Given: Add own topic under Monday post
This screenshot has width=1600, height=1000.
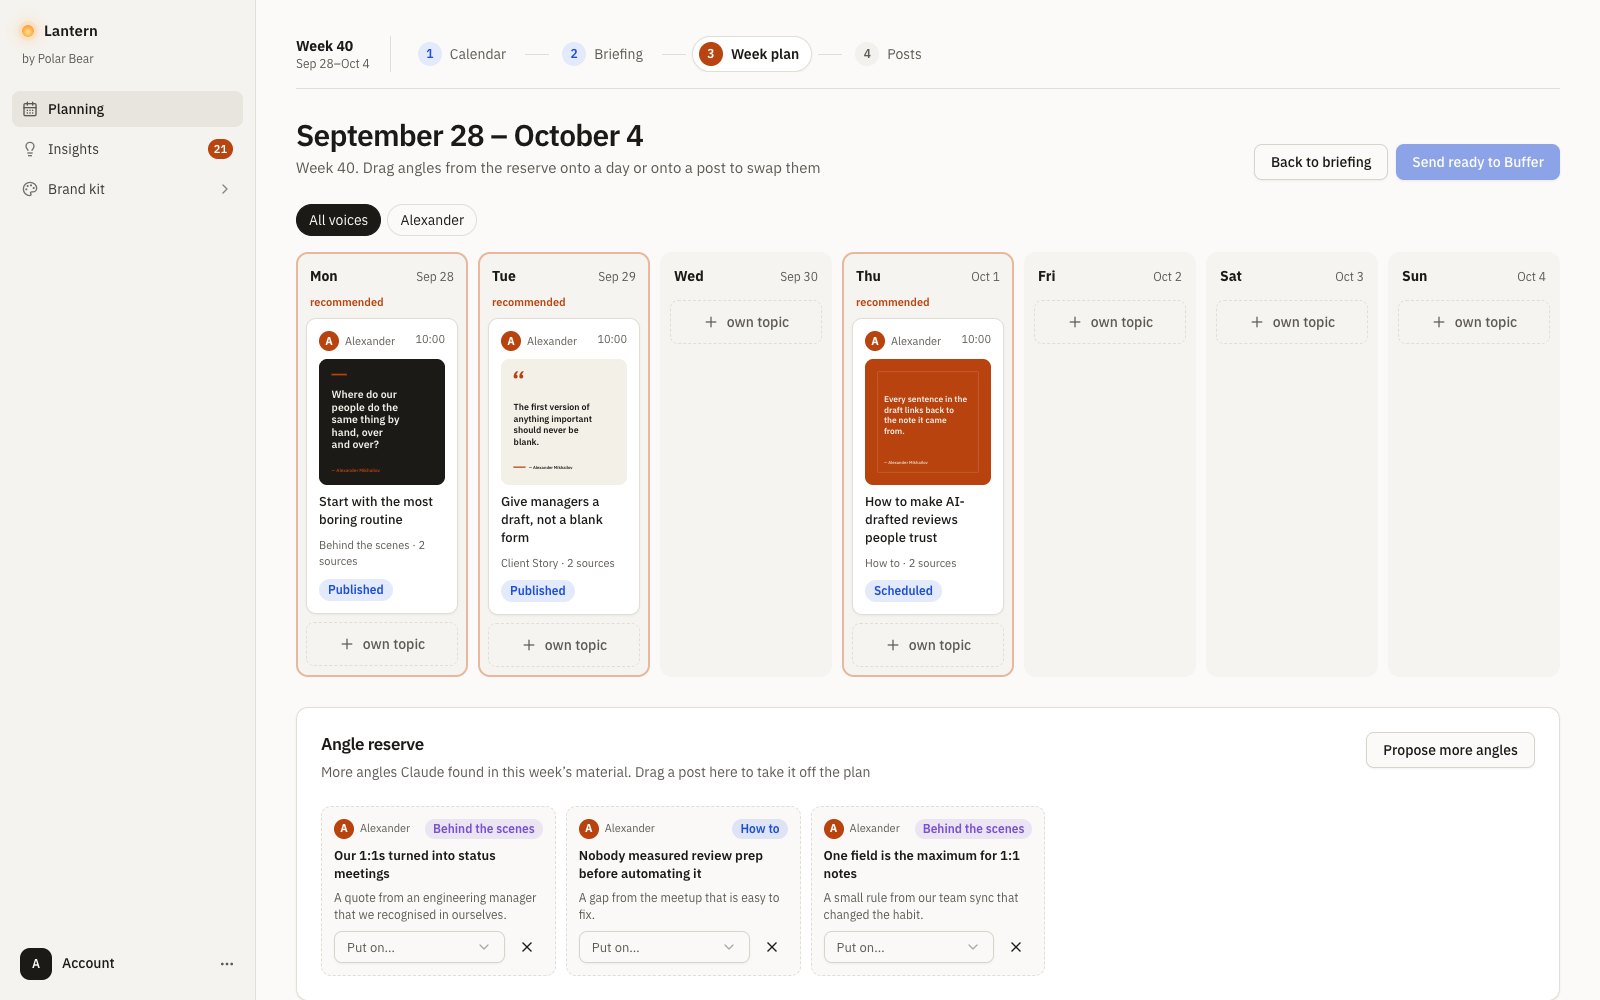Looking at the screenshot, I should click(x=382, y=644).
